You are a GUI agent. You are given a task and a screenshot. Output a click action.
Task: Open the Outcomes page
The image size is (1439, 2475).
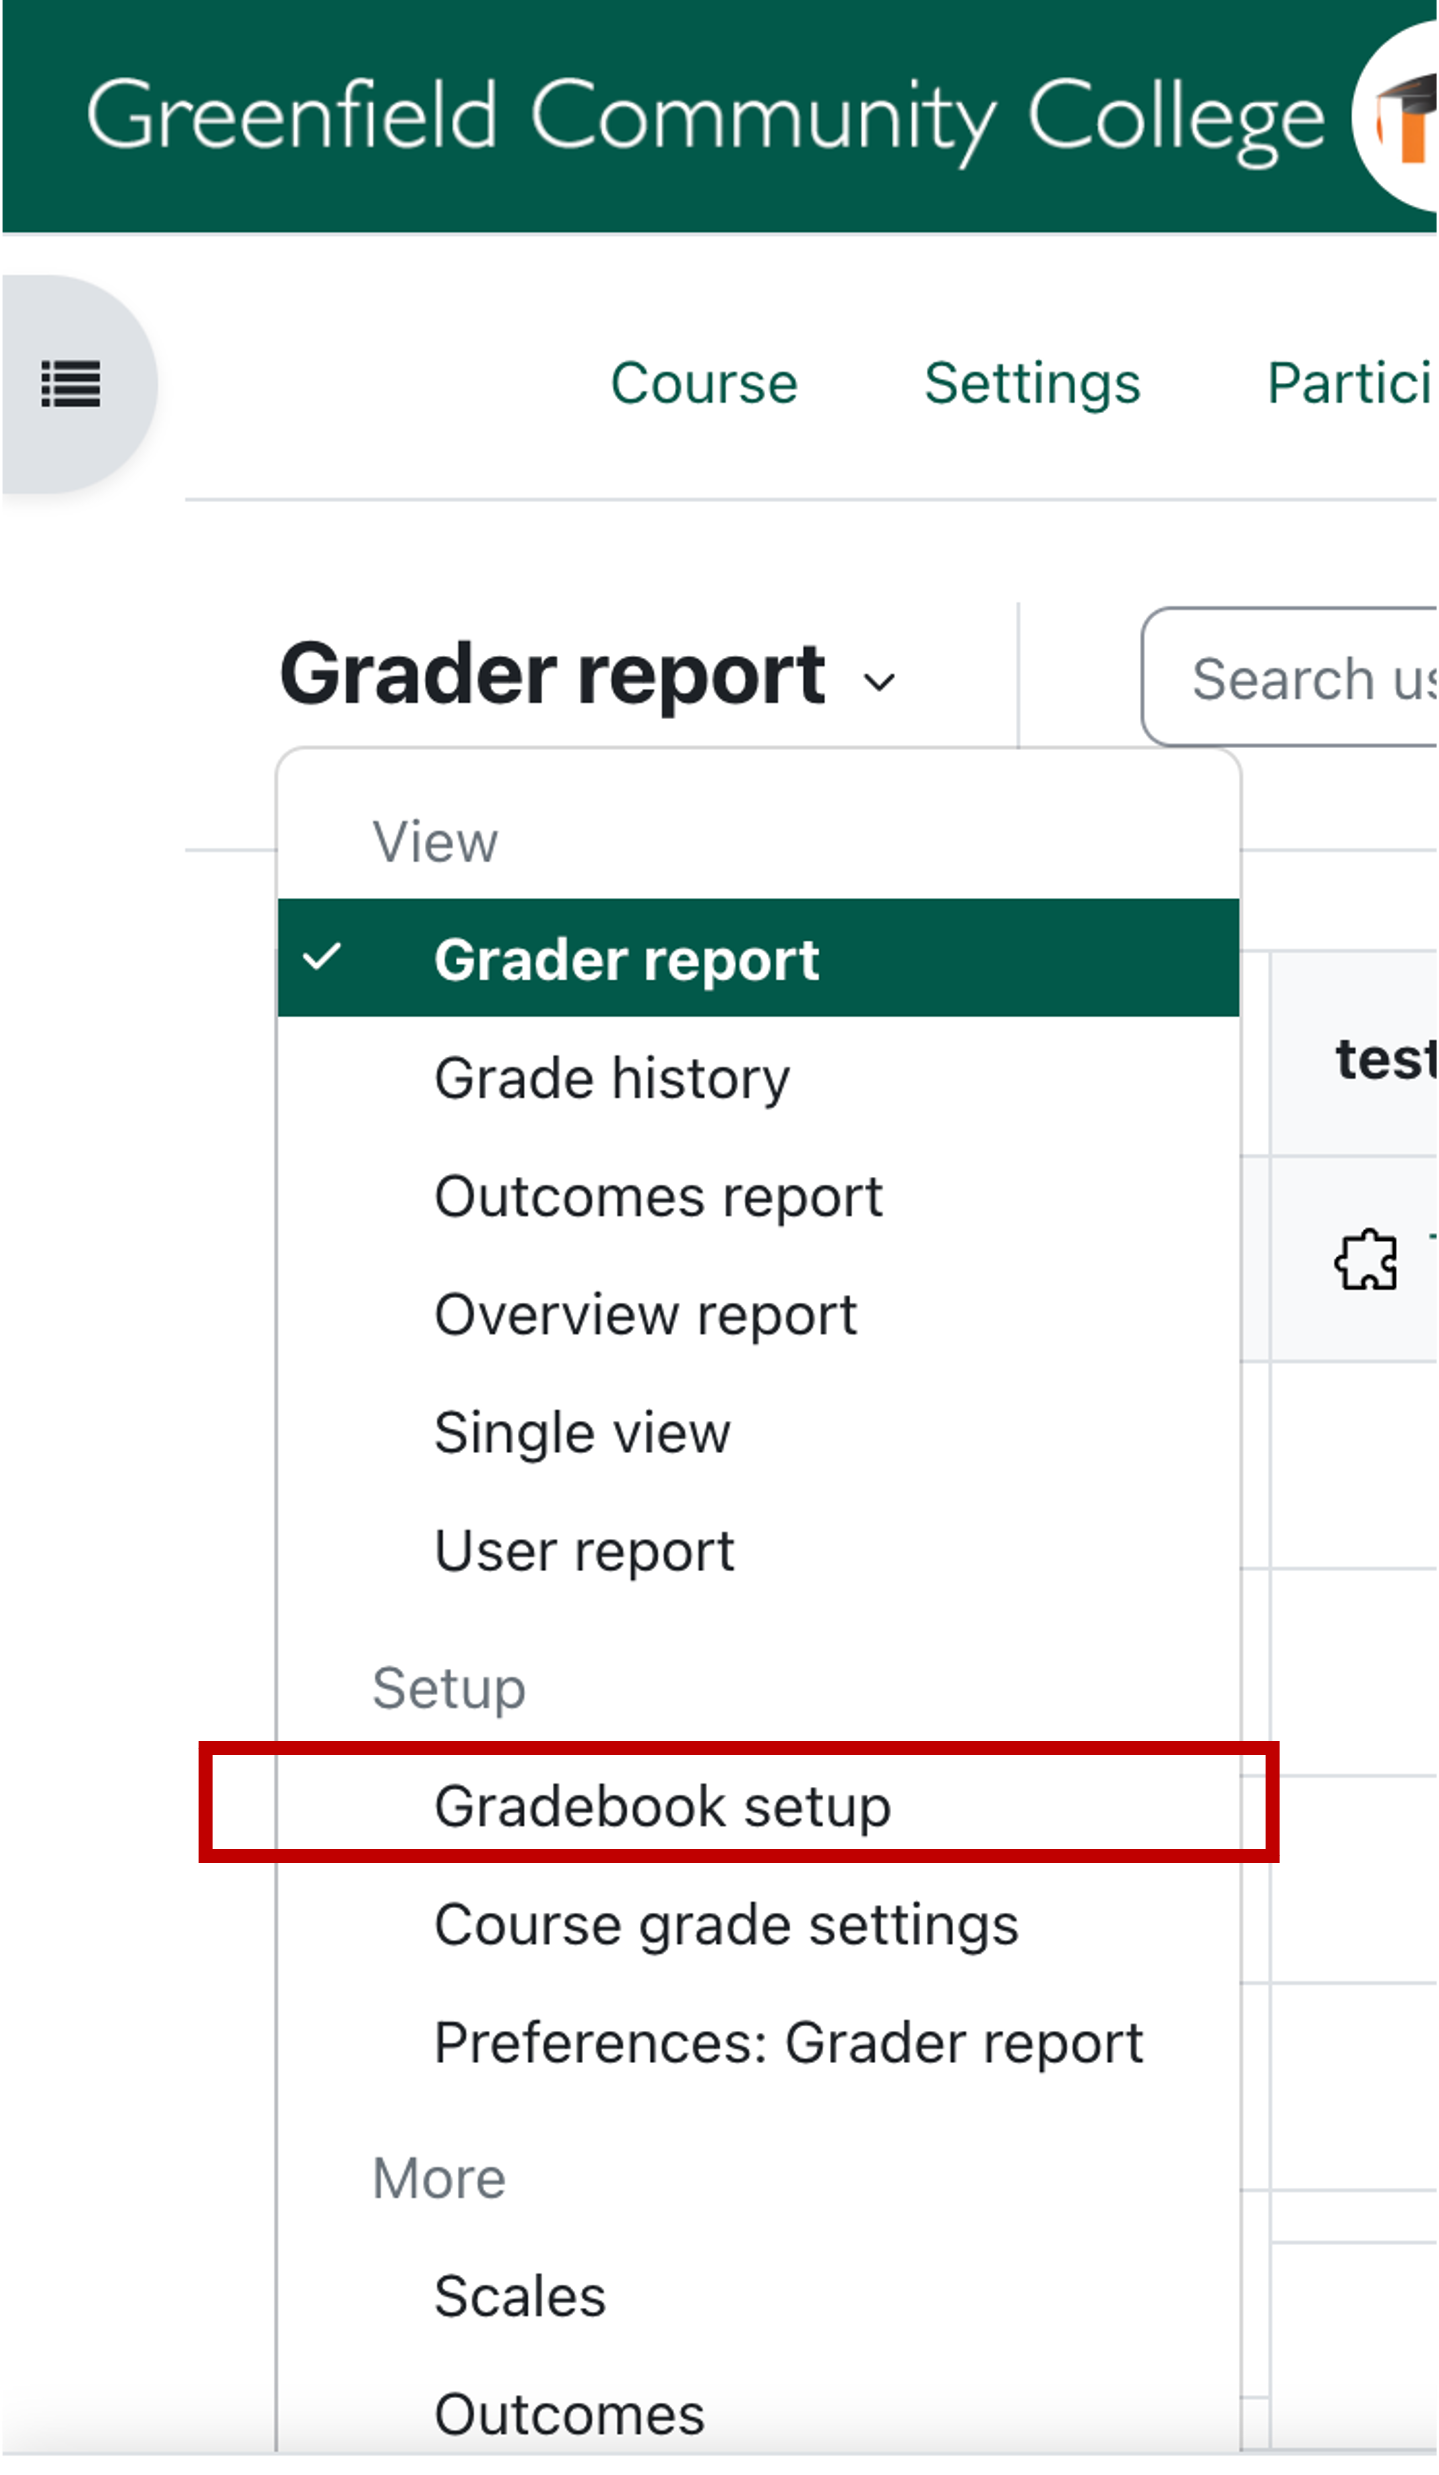[x=568, y=2413]
